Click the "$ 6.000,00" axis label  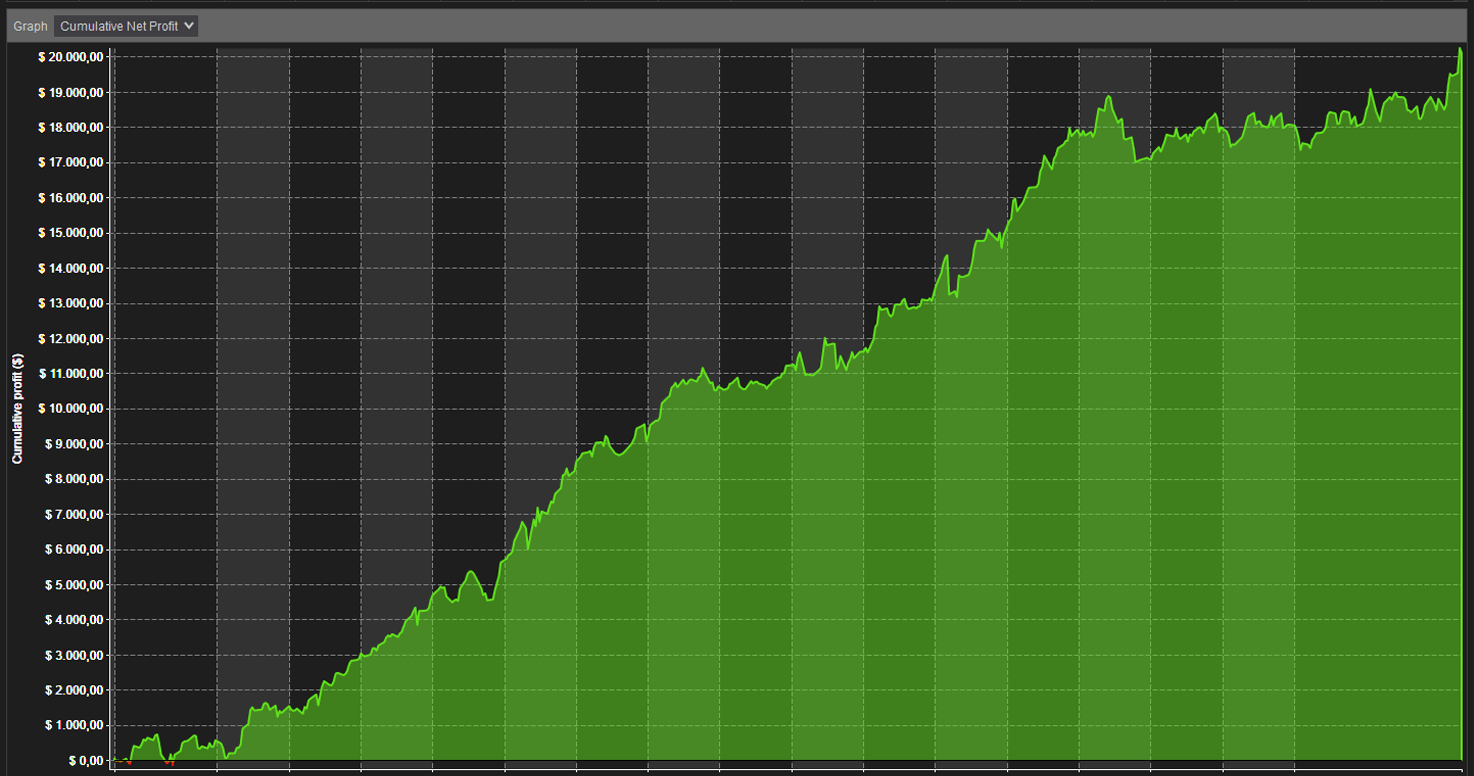click(x=74, y=549)
